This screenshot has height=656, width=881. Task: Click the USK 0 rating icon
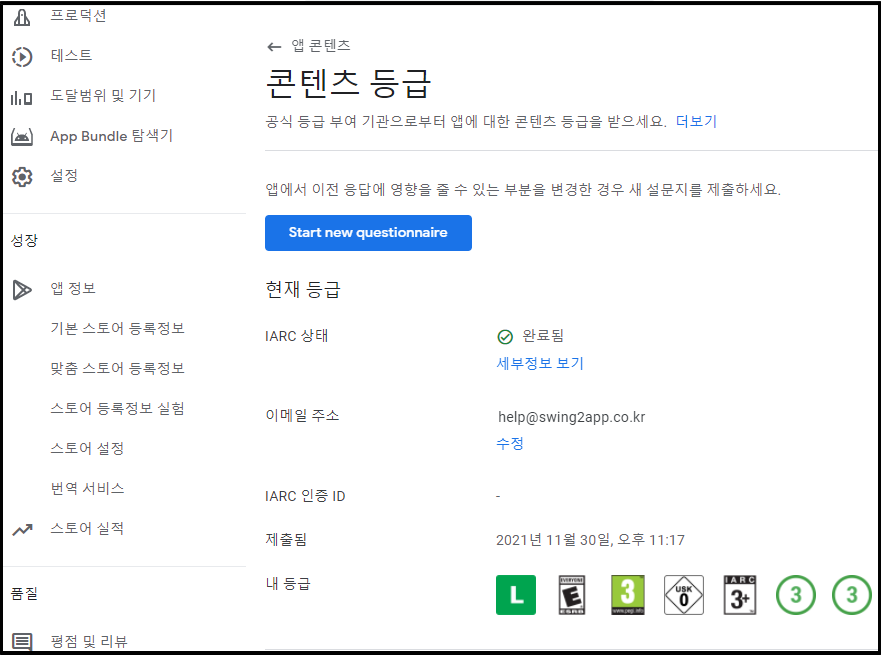(x=684, y=595)
